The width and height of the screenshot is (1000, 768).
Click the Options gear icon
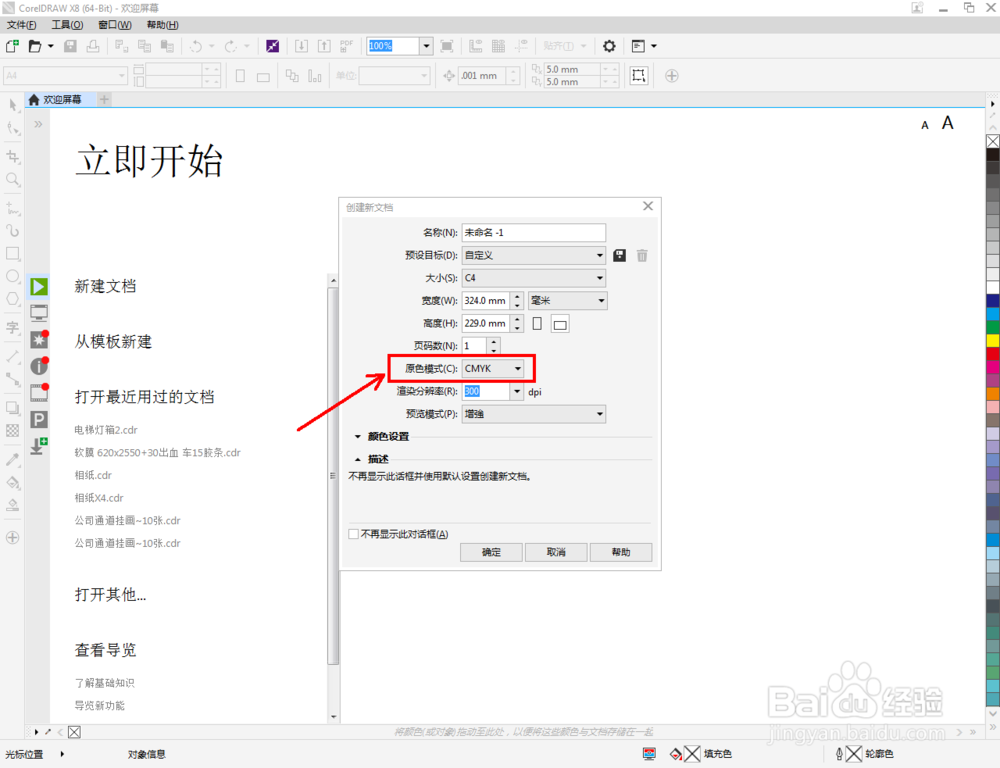(609, 46)
